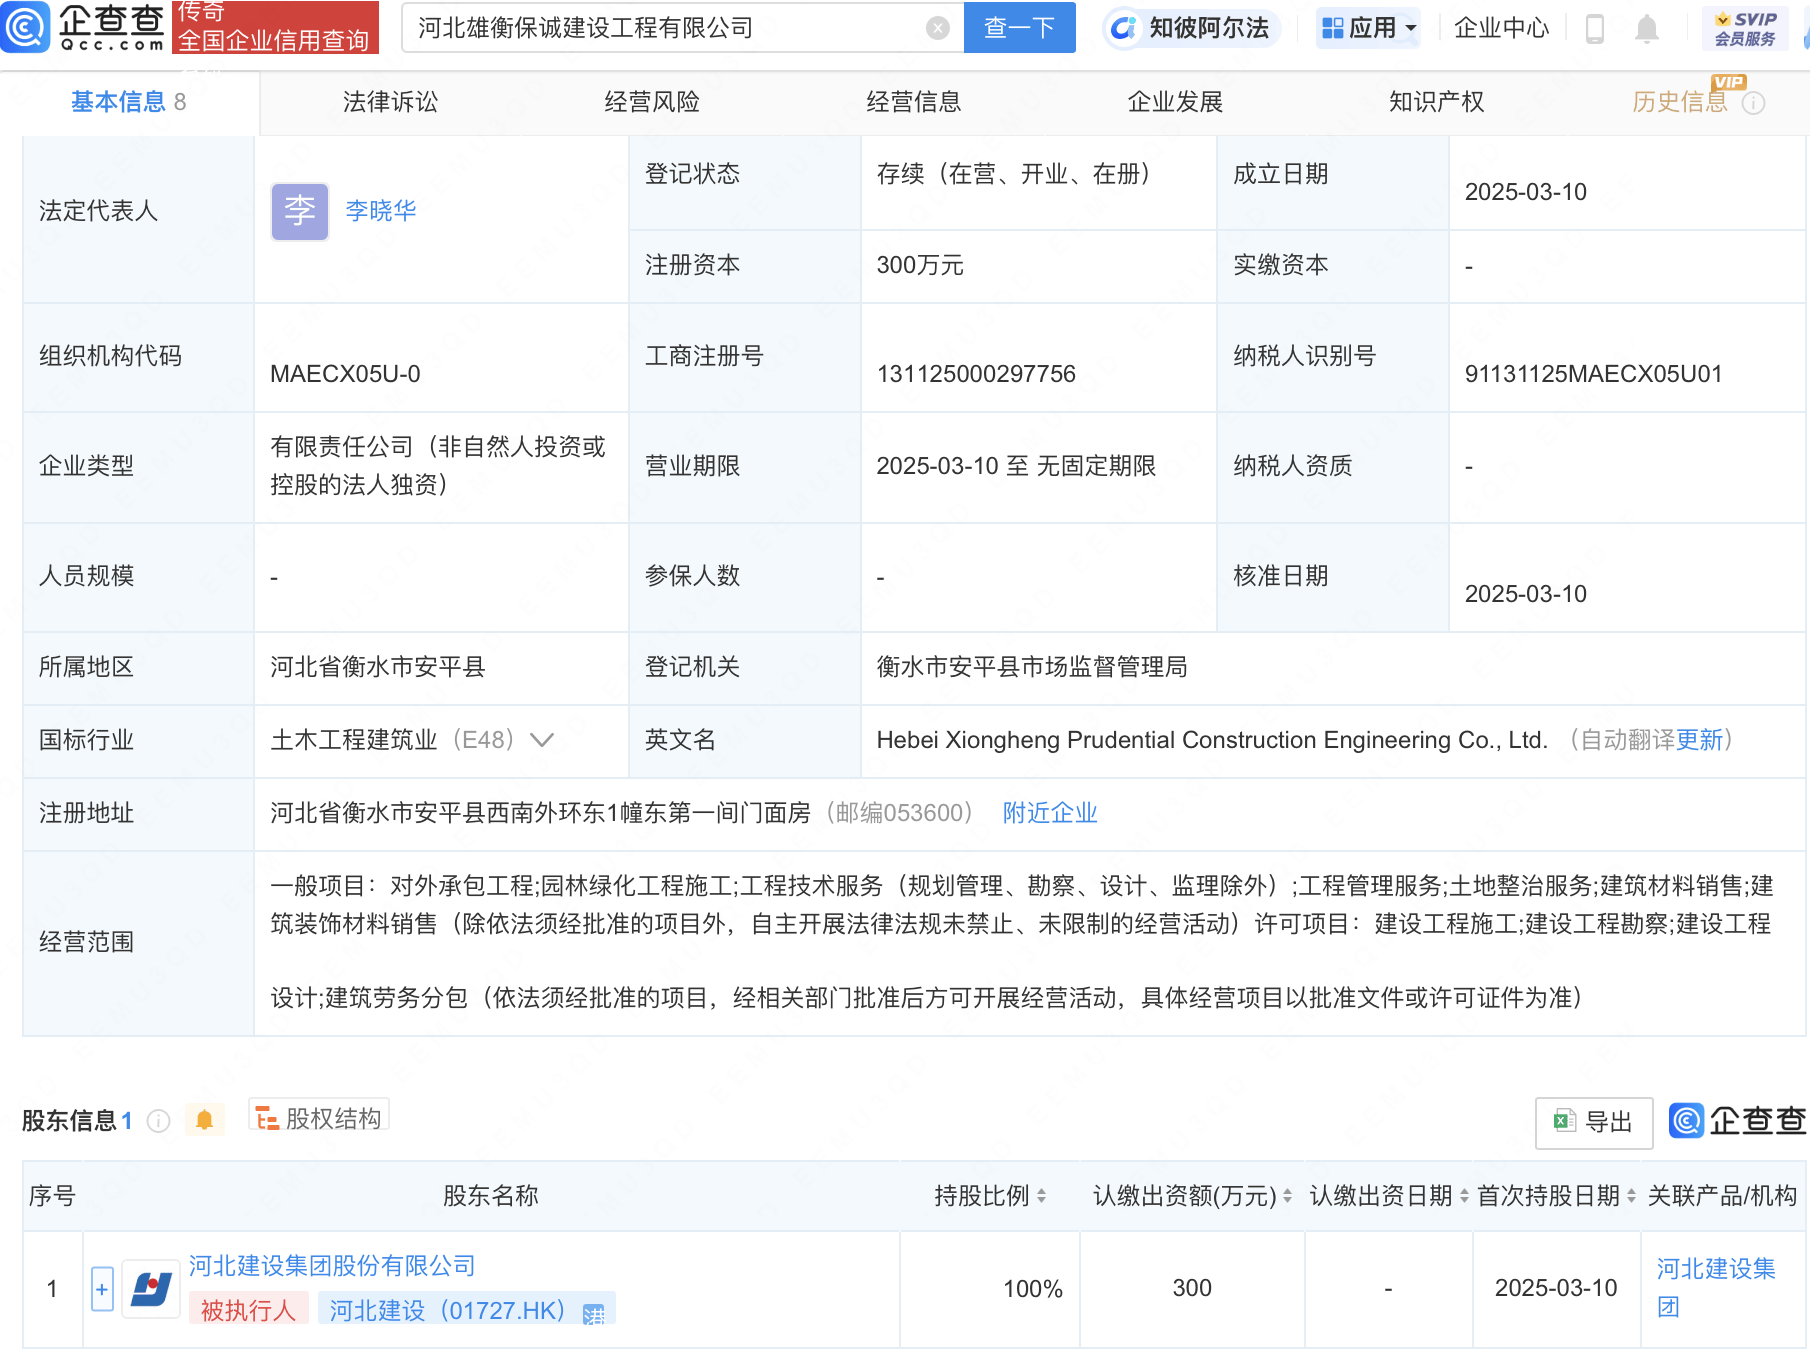Switch to the 企业发展 tab

click(1176, 102)
